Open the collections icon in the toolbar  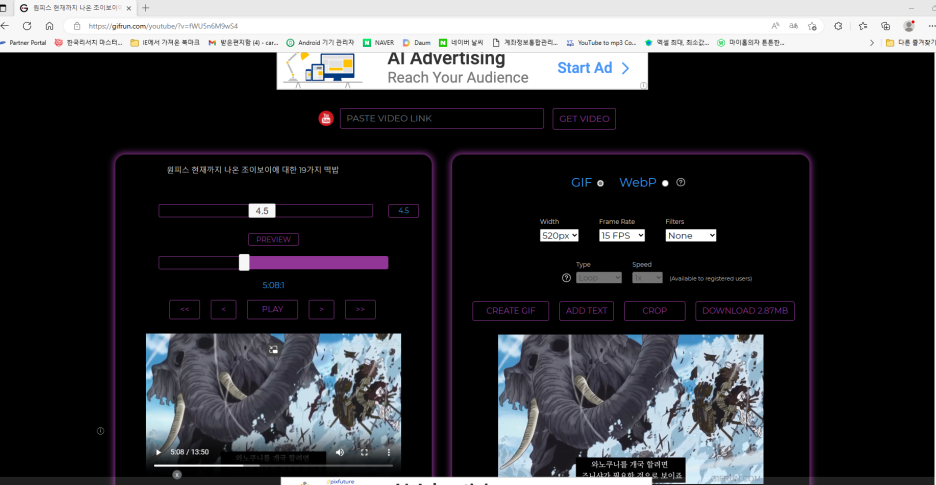[886, 26]
